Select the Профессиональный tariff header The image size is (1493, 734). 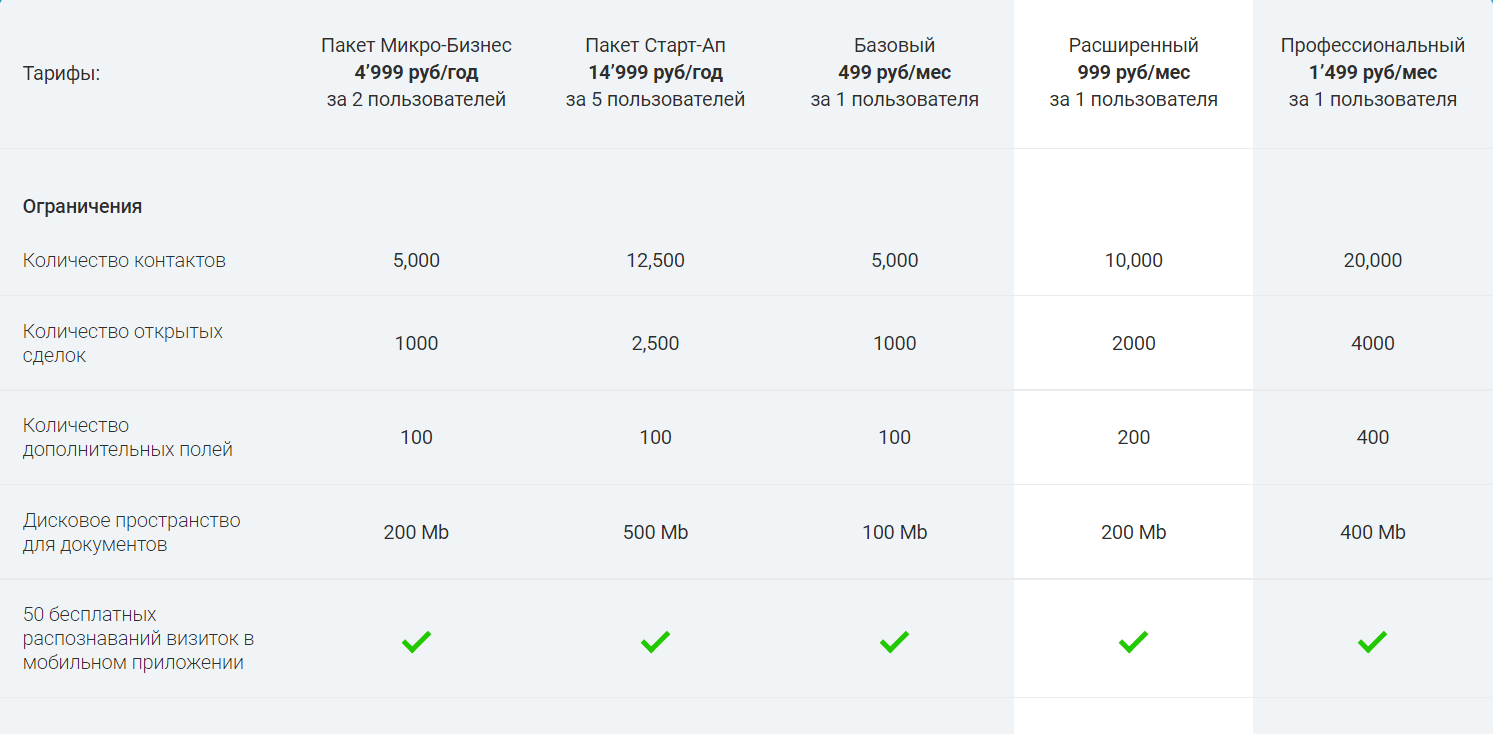(x=1372, y=72)
